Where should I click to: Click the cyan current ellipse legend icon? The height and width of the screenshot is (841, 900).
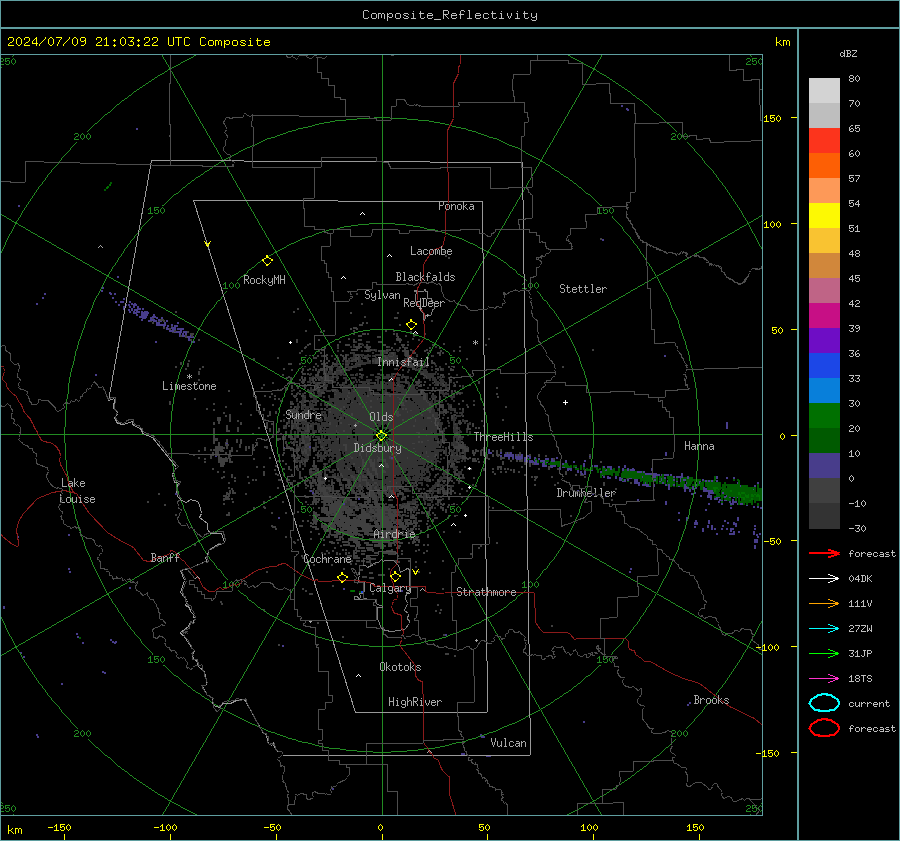point(824,703)
